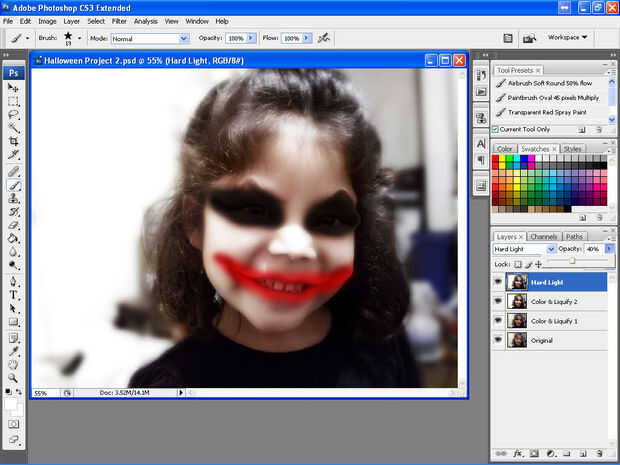Select the Path Selection tool
Screen dimensions: 620x465
(13, 308)
